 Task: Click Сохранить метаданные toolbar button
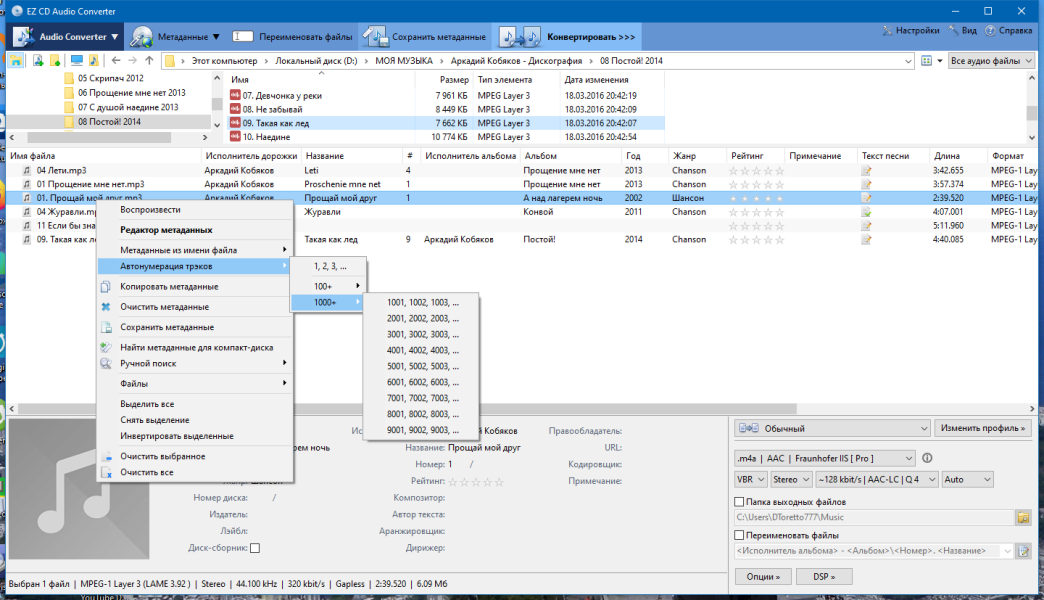[x=425, y=37]
